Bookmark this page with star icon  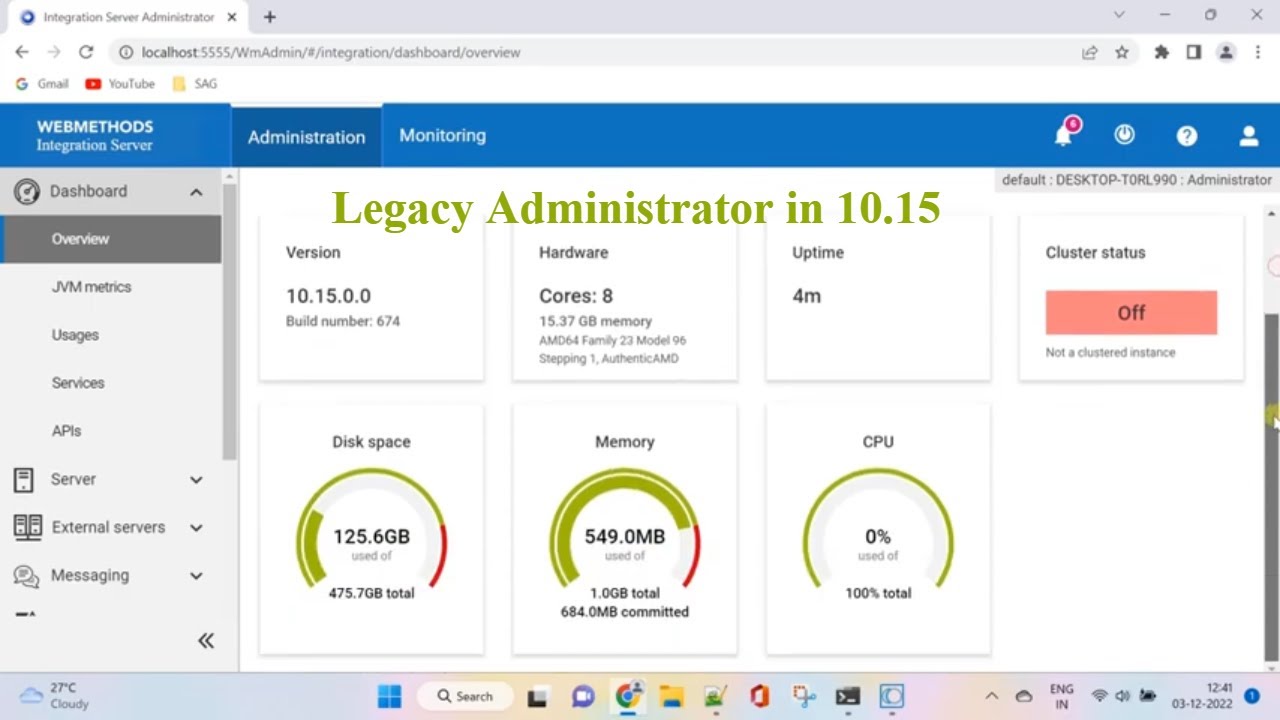point(1122,52)
